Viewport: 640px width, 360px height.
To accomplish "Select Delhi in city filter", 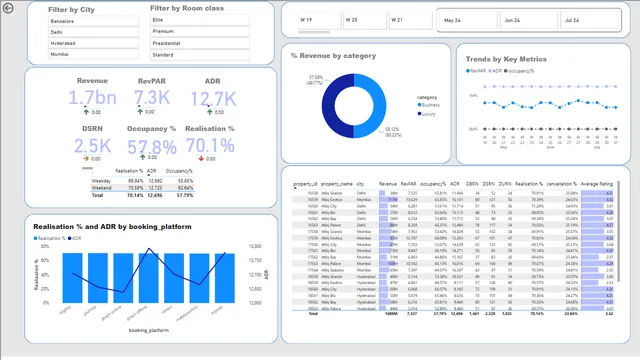I will pyautogui.click(x=93, y=32).
